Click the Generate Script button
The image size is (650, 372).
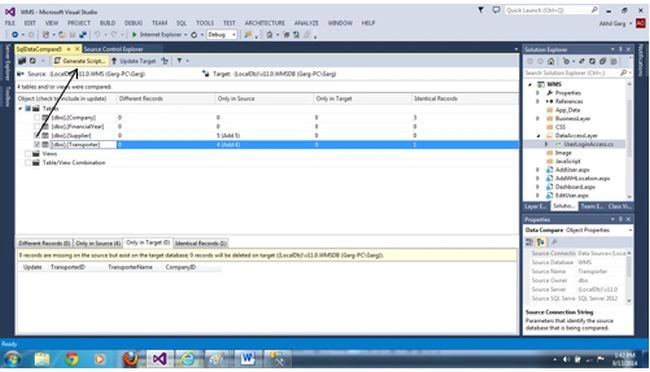coord(80,61)
